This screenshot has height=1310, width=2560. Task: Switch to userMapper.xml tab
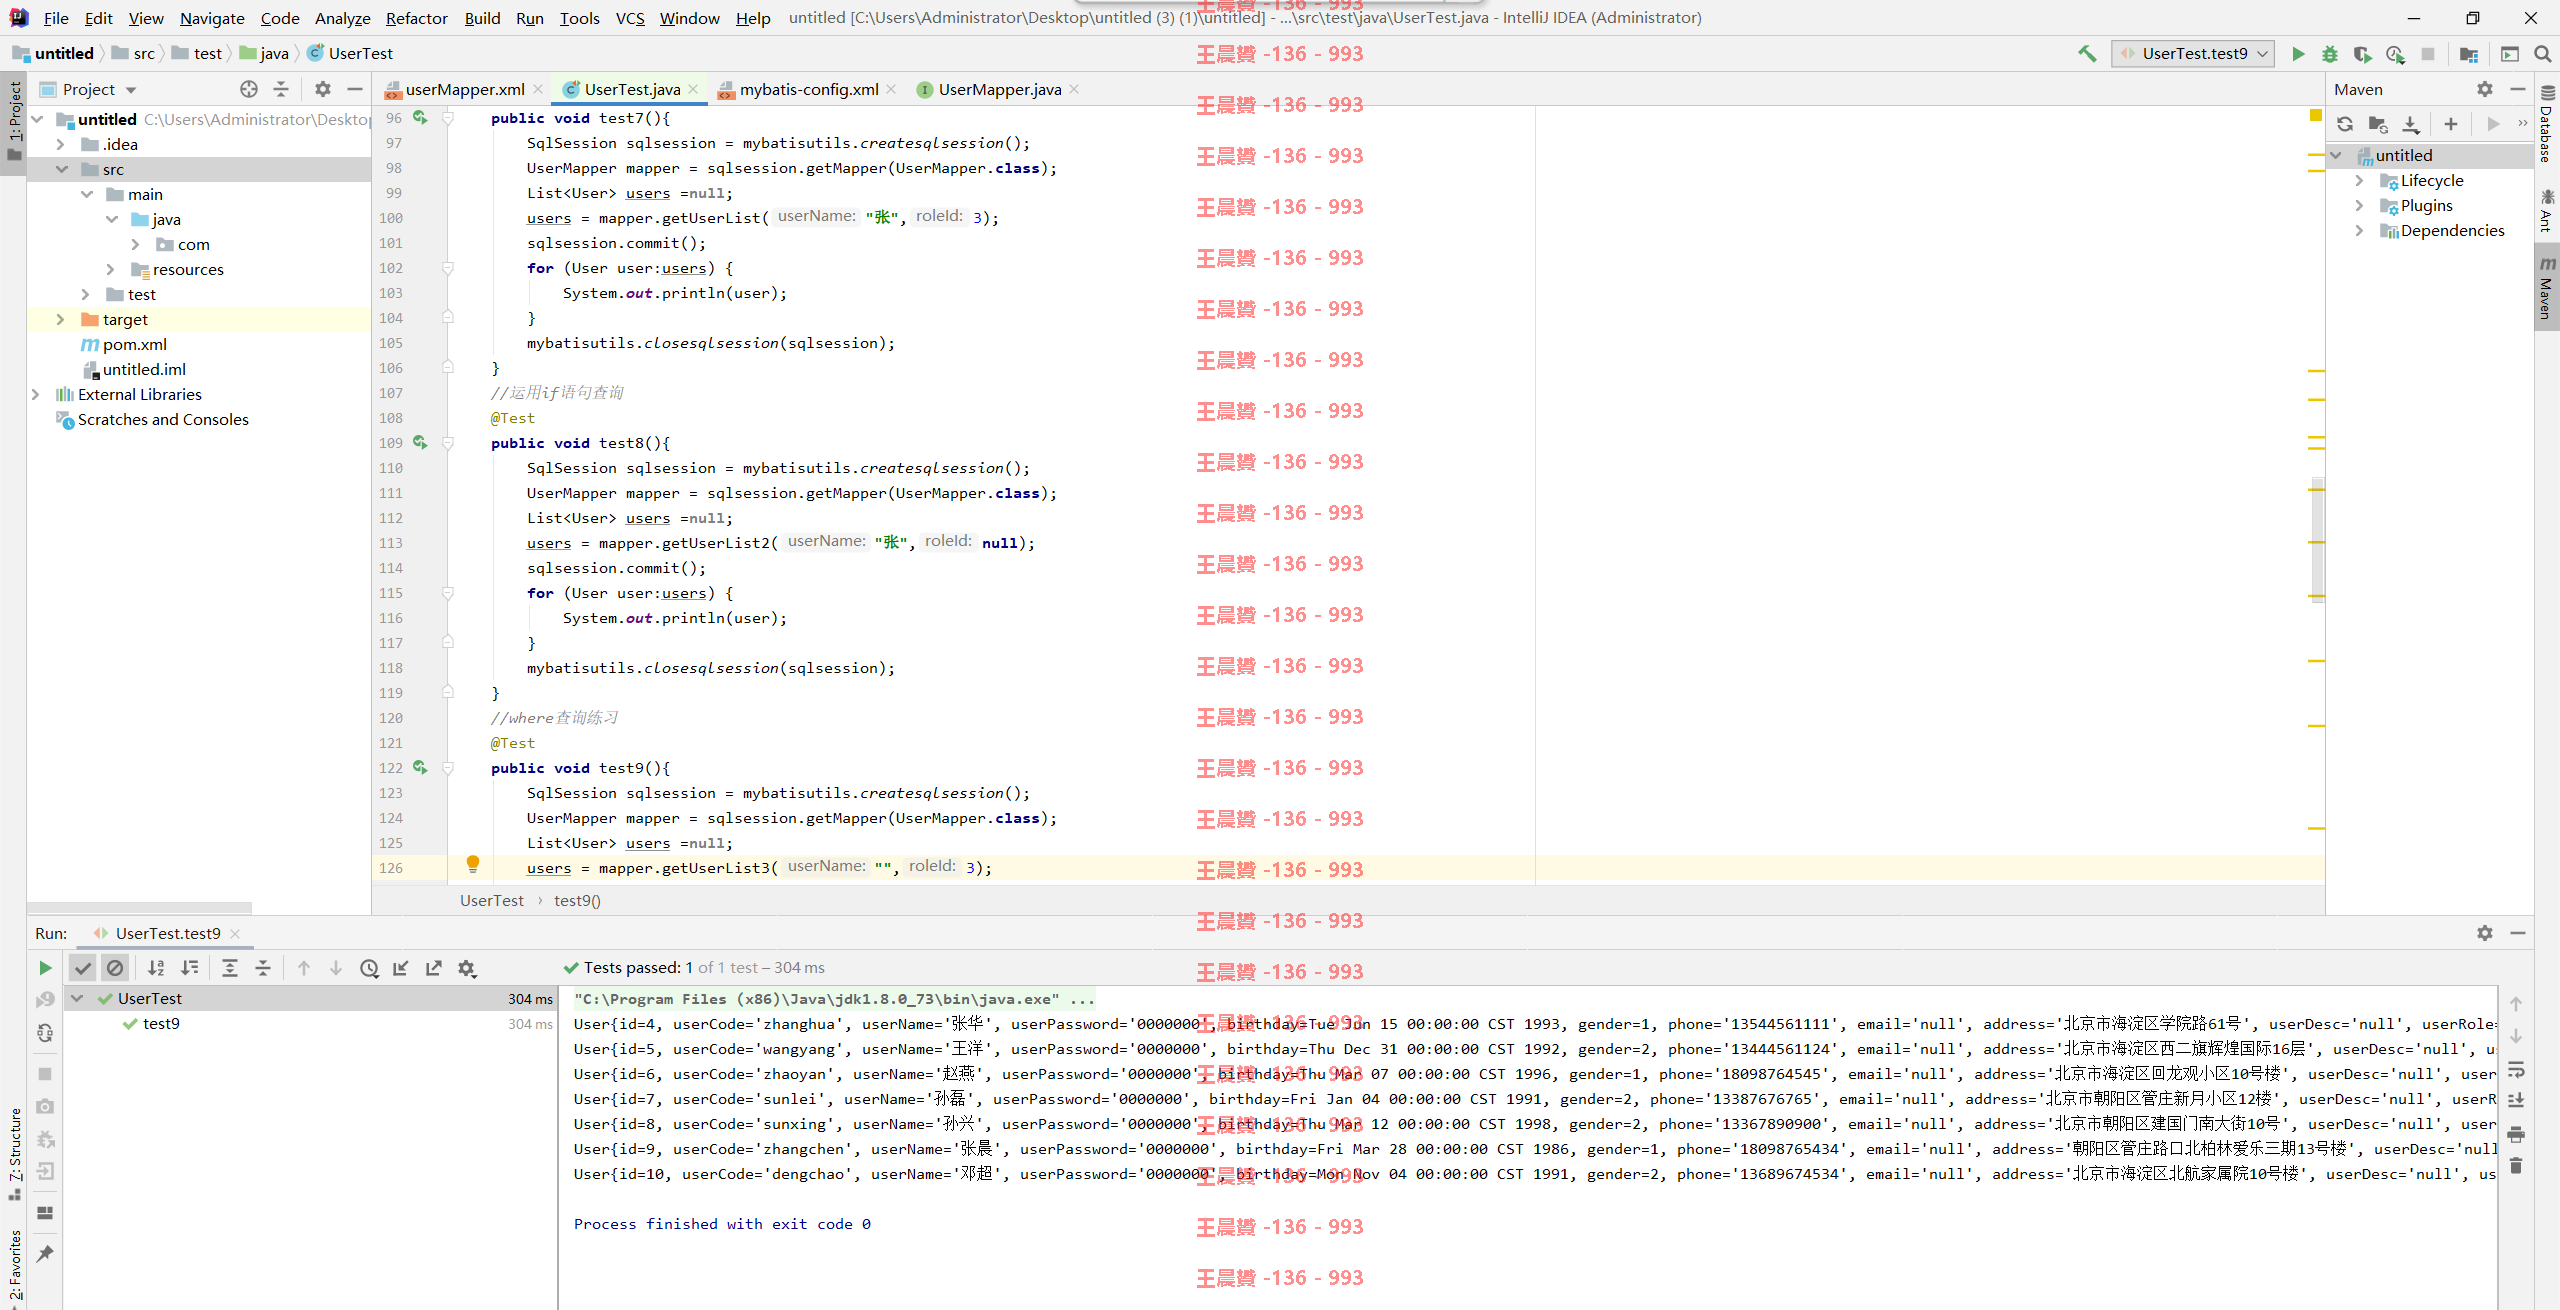pos(464,89)
